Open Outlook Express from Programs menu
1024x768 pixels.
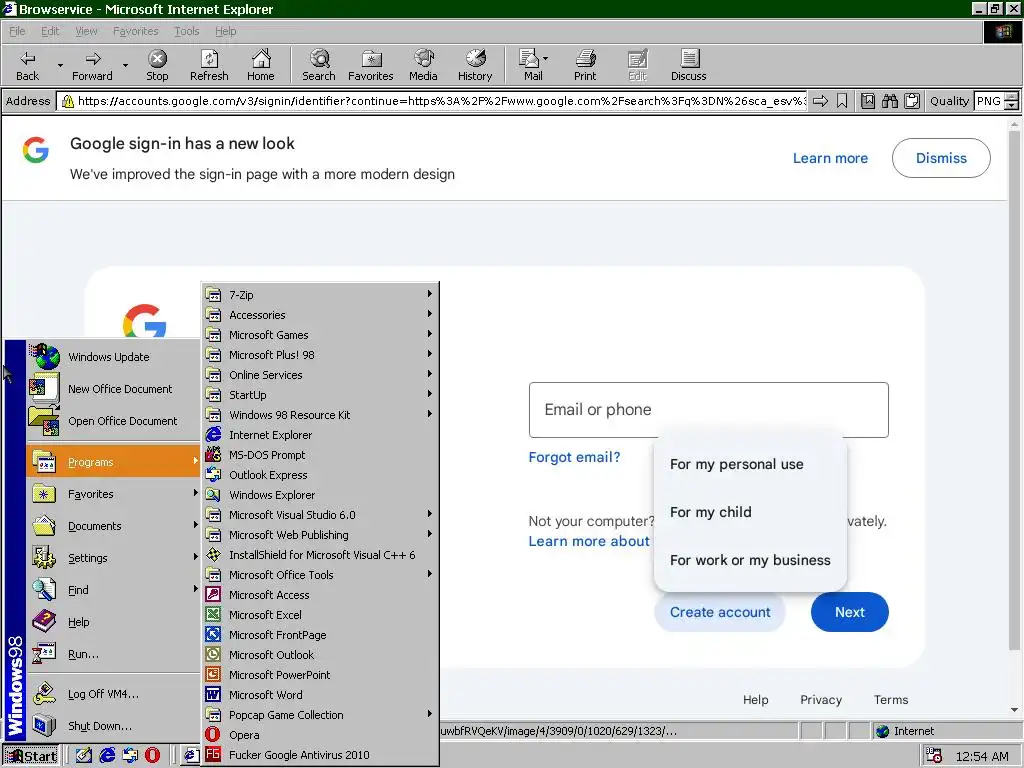pos(320,475)
